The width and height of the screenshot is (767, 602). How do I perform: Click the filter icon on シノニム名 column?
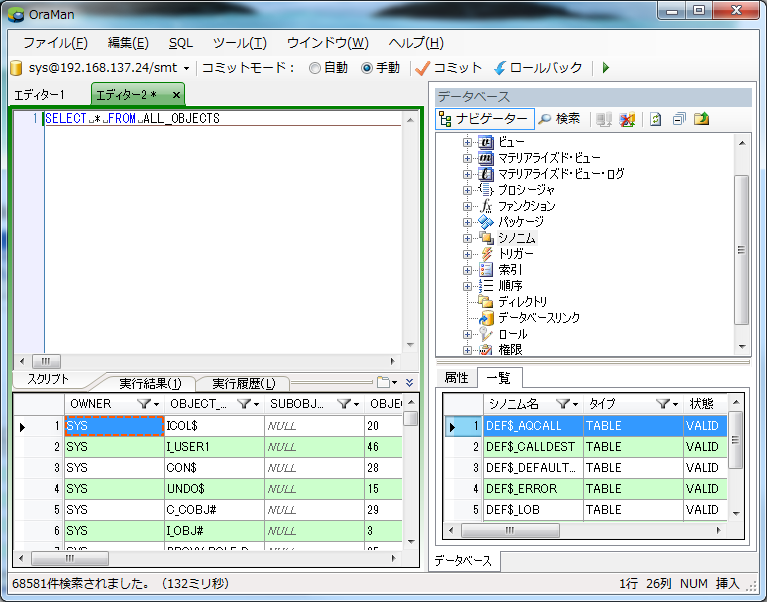point(563,404)
